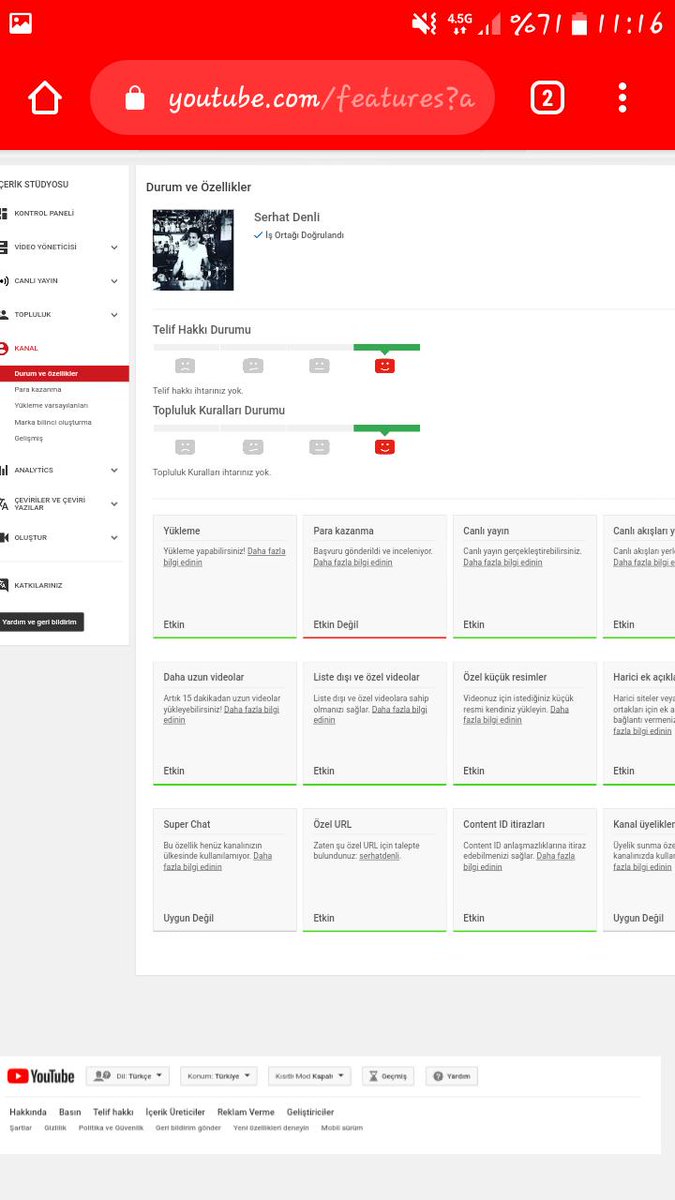Click the red Kanal icon

point(4,348)
